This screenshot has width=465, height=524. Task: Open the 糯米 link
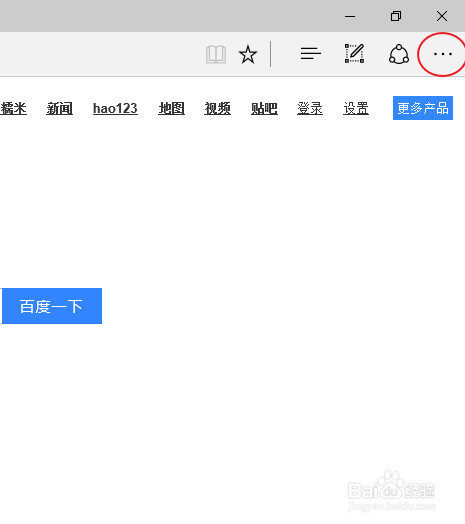(13, 109)
